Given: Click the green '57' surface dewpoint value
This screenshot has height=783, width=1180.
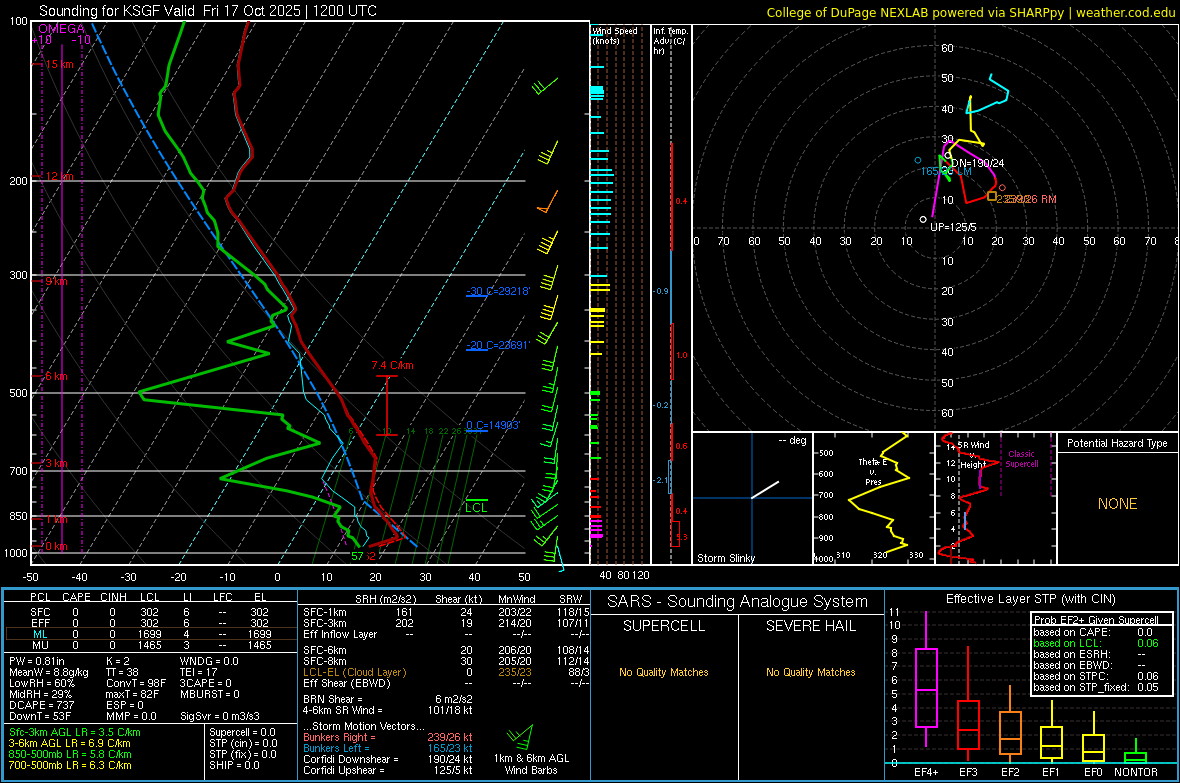Looking at the screenshot, I should [x=357, y=556].
